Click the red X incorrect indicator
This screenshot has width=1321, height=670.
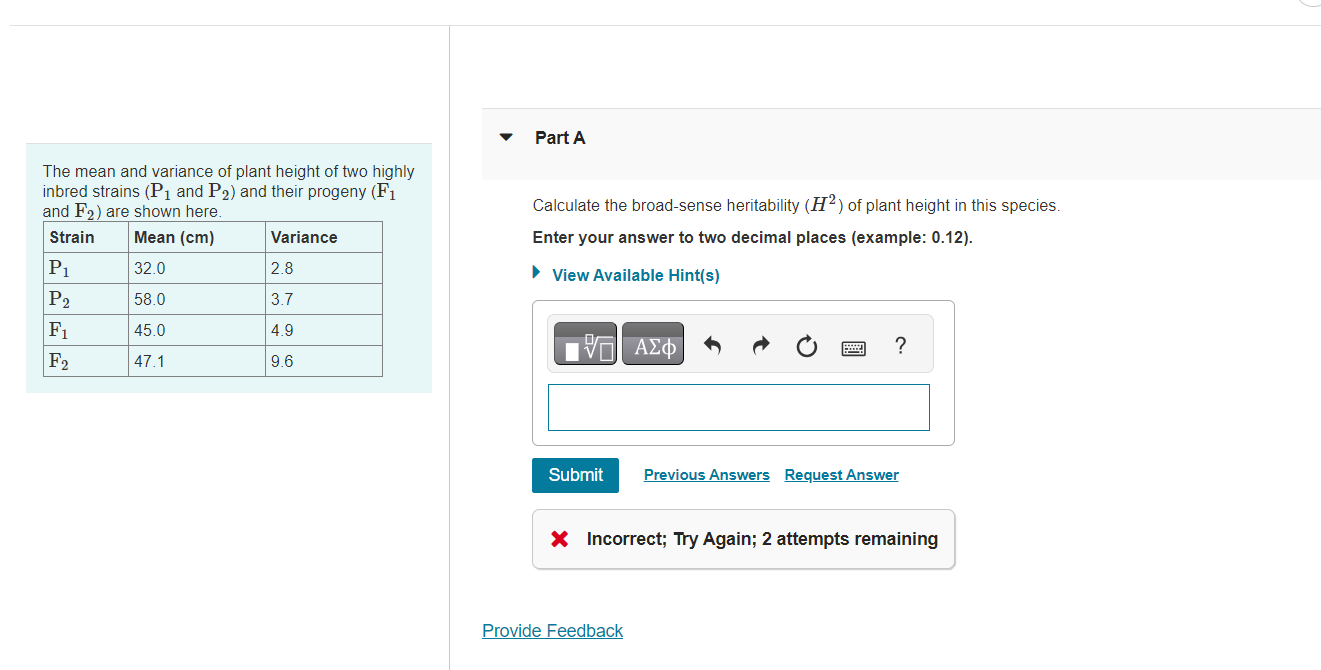click(557, 538)
